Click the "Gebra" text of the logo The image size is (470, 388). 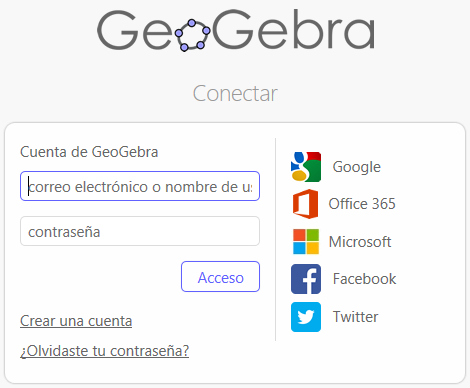[x=294, y=29]
